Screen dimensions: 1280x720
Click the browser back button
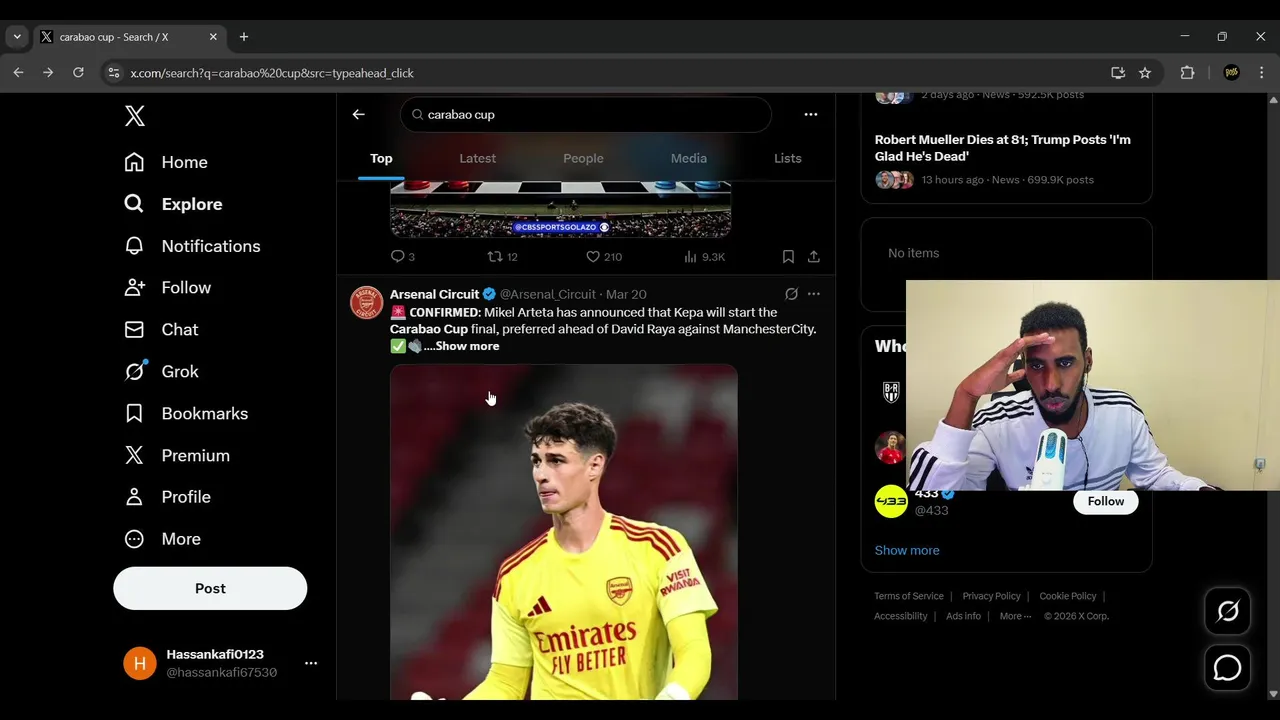pyautogui.click(x=18, y=73)
